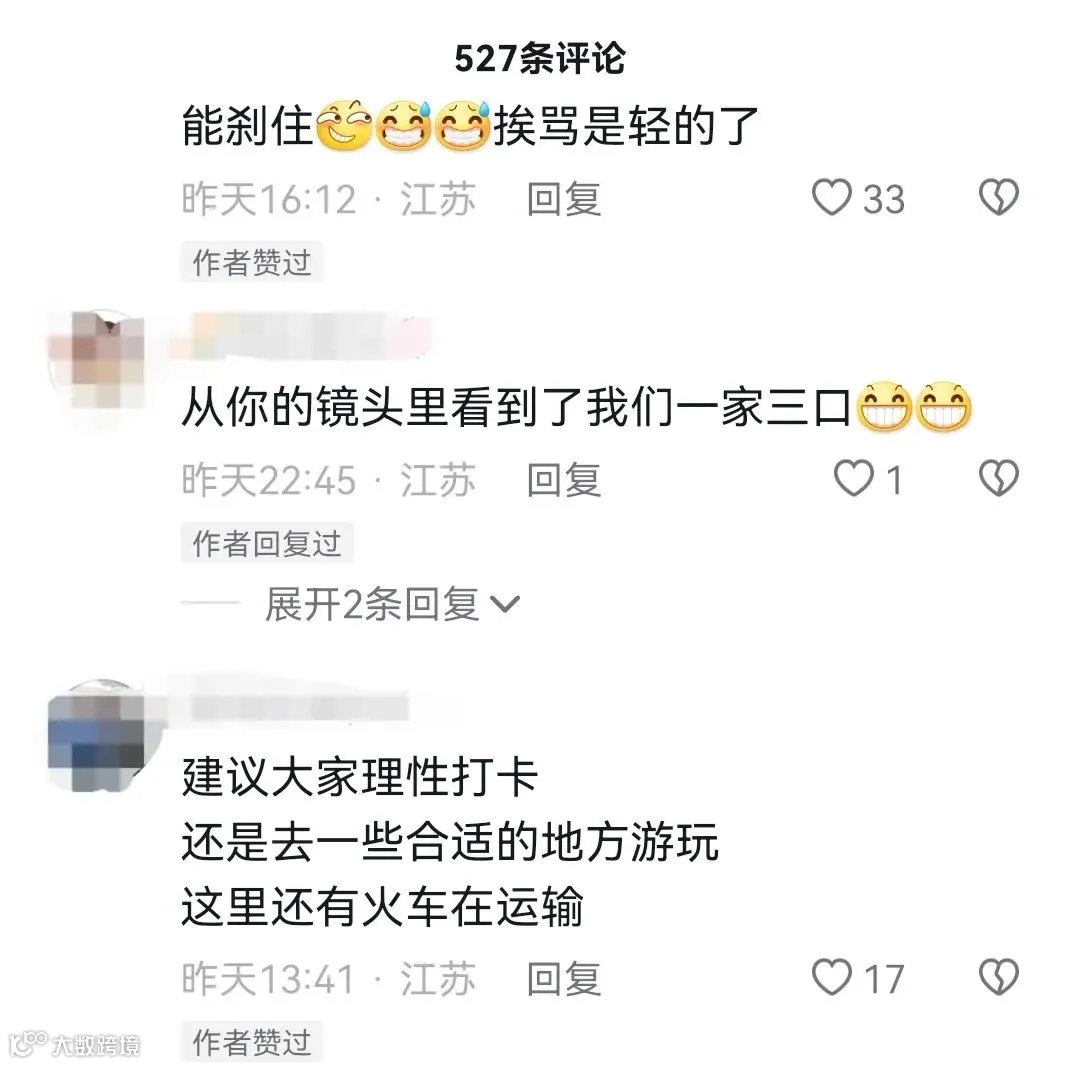Expand 展开2条回复 replies
This screenshot has height=1065, width=1080.
pos(372,604)
